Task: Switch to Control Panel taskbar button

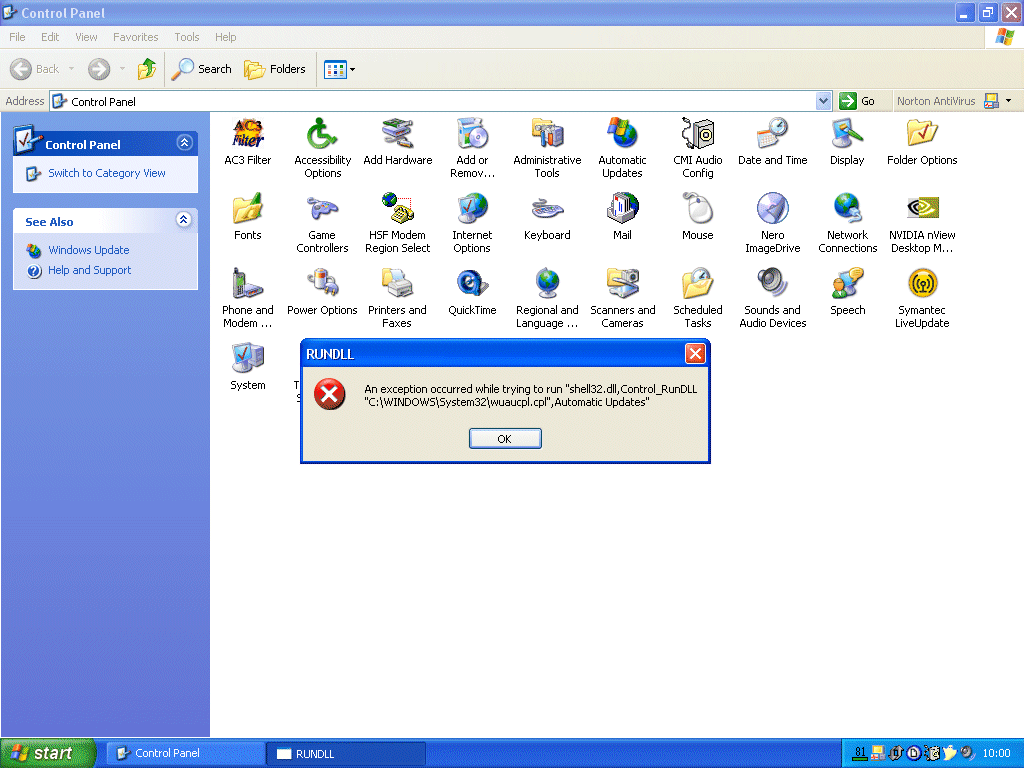Action: [186, 753]
